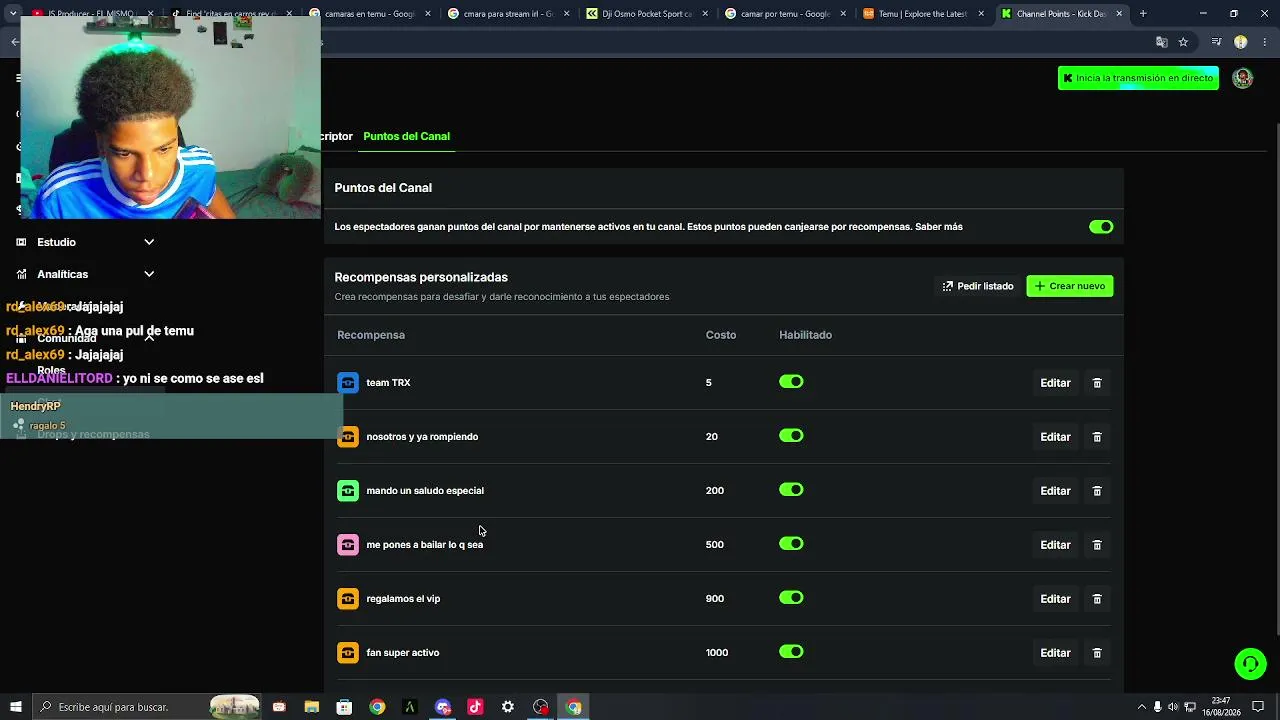1280x720 pixels.
Task: Edit the nosotros y ya rompiendo reward
Action: click(x=1055, y=437)
